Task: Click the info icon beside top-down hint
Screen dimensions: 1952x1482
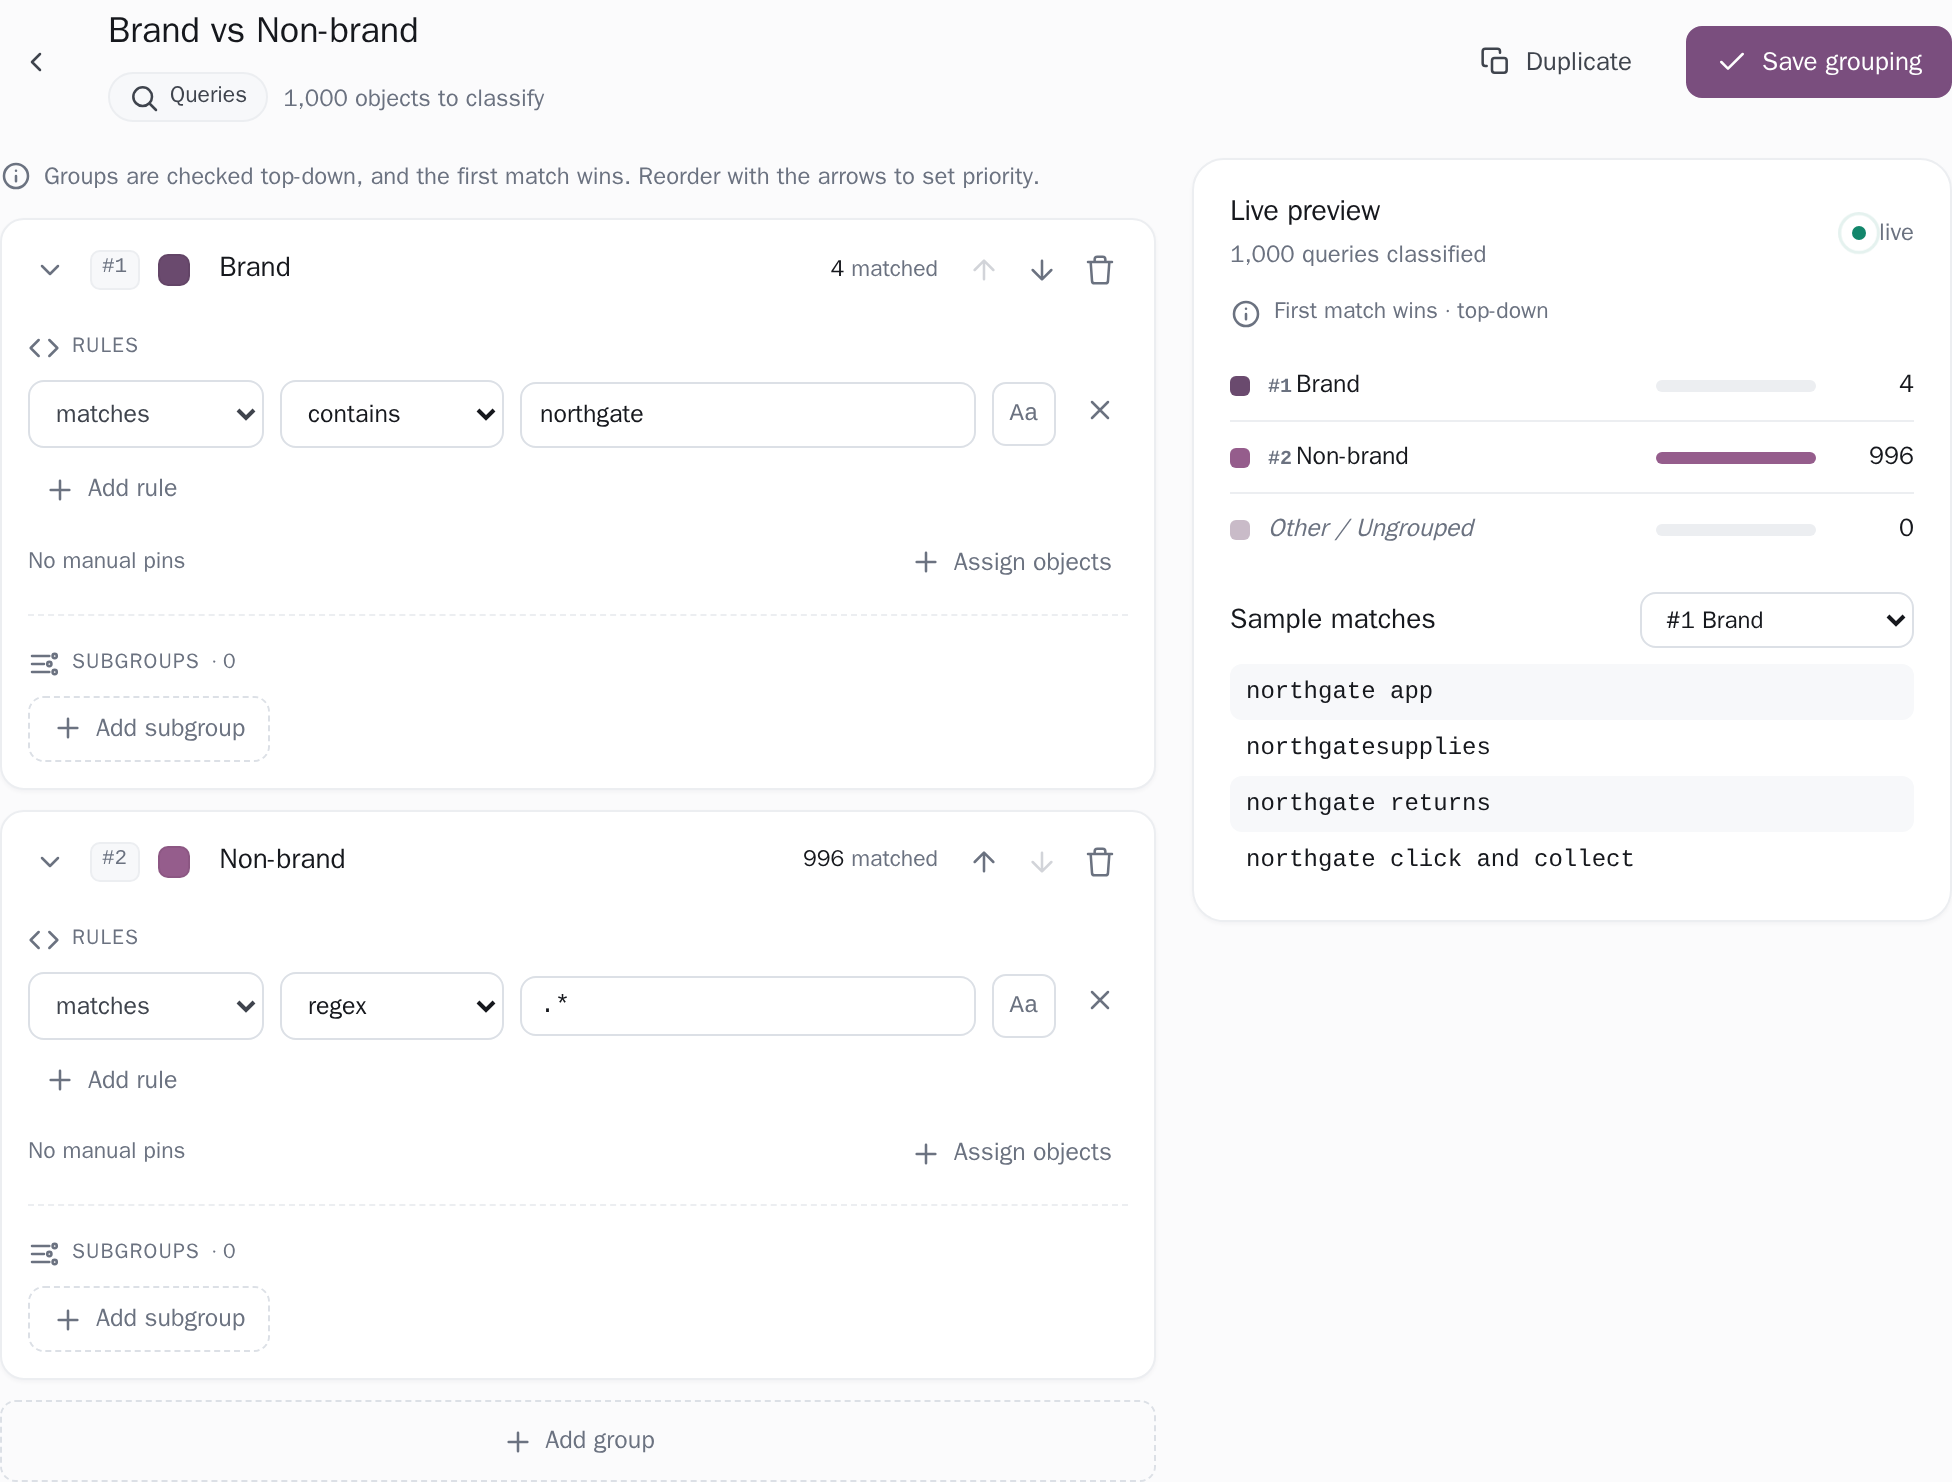Action: point(16,177)
